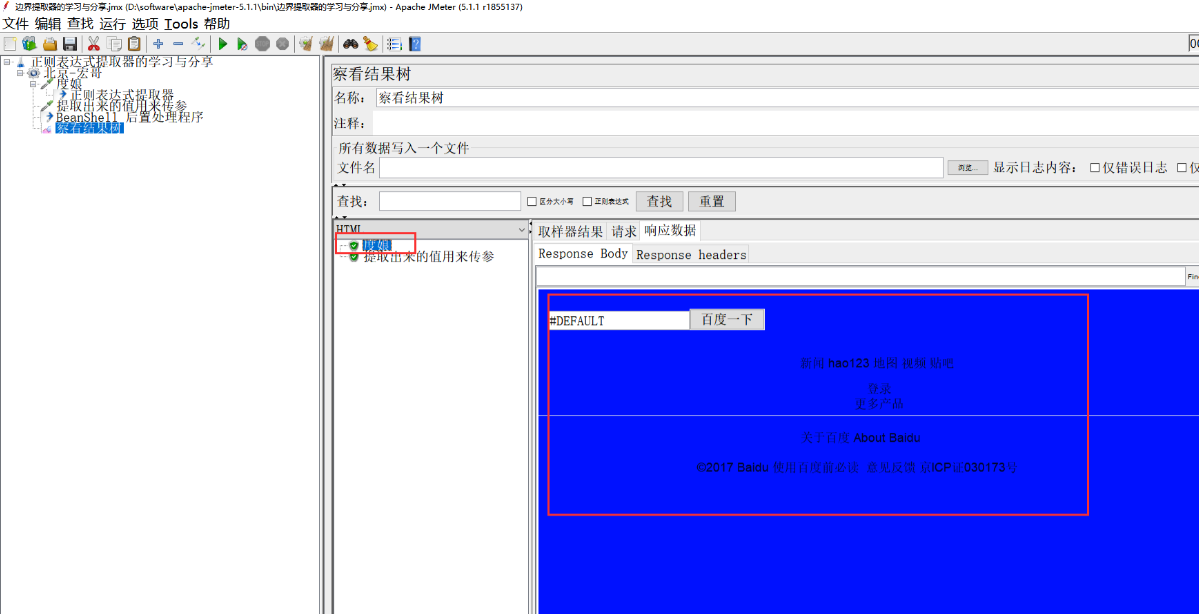The width and height of the screenshot is (1199, 614).
Task: Reset search with the yellow broom icon
Action: coord(371,44)
